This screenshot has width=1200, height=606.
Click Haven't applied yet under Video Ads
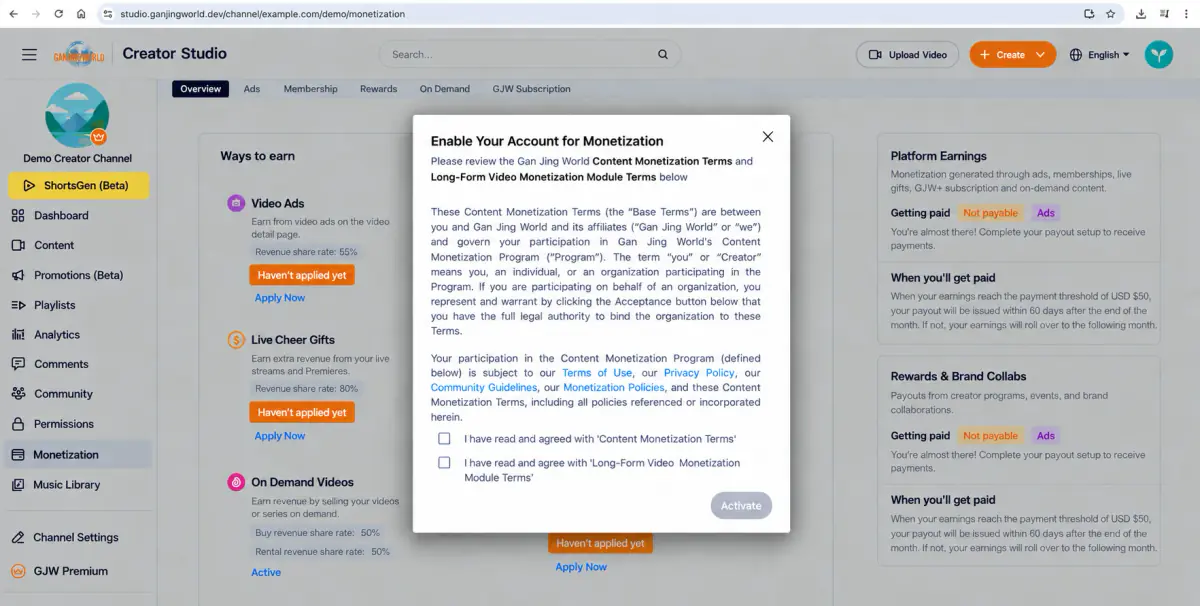(302, 275)
